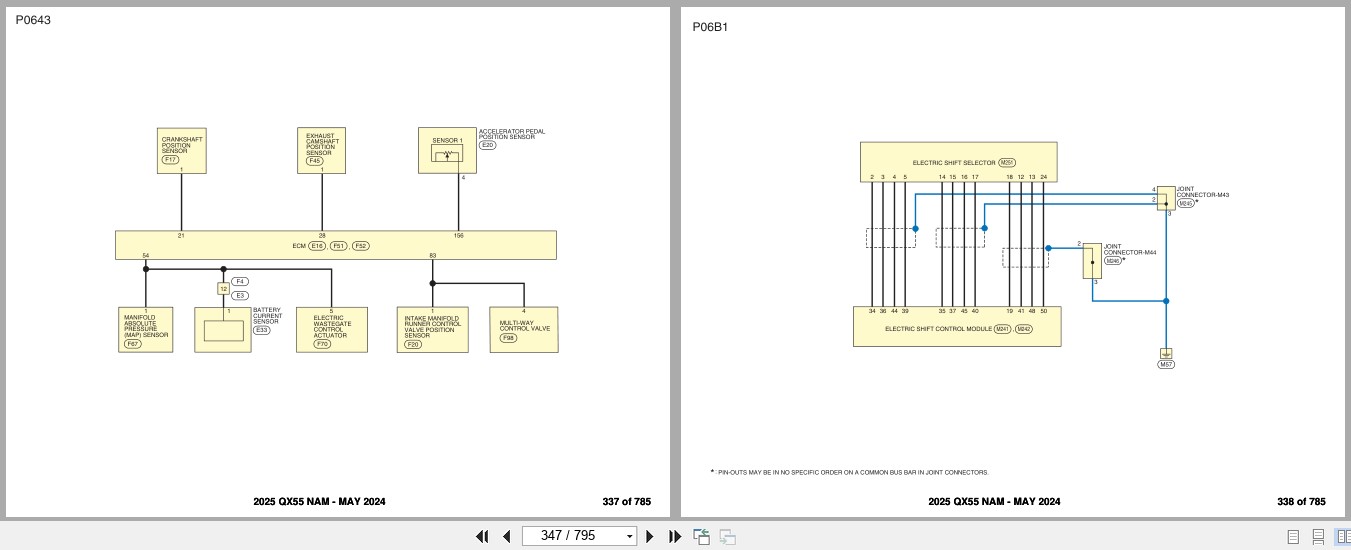Go to the next page
Viewport: 1351px width, 550px height.
pos(649,536)
